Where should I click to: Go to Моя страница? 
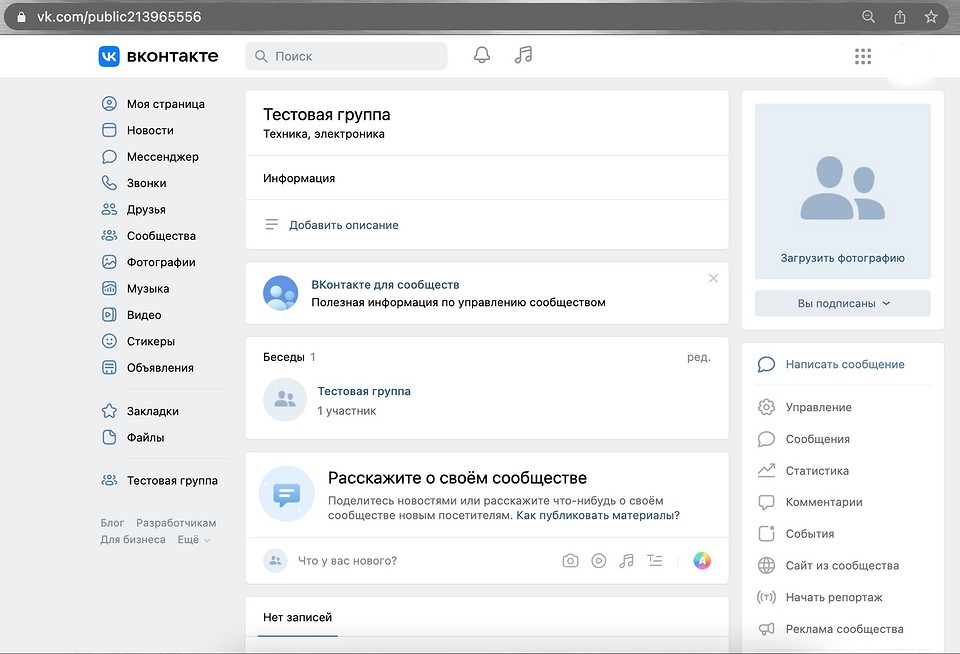pyautogui.click(x=165, y=104)
